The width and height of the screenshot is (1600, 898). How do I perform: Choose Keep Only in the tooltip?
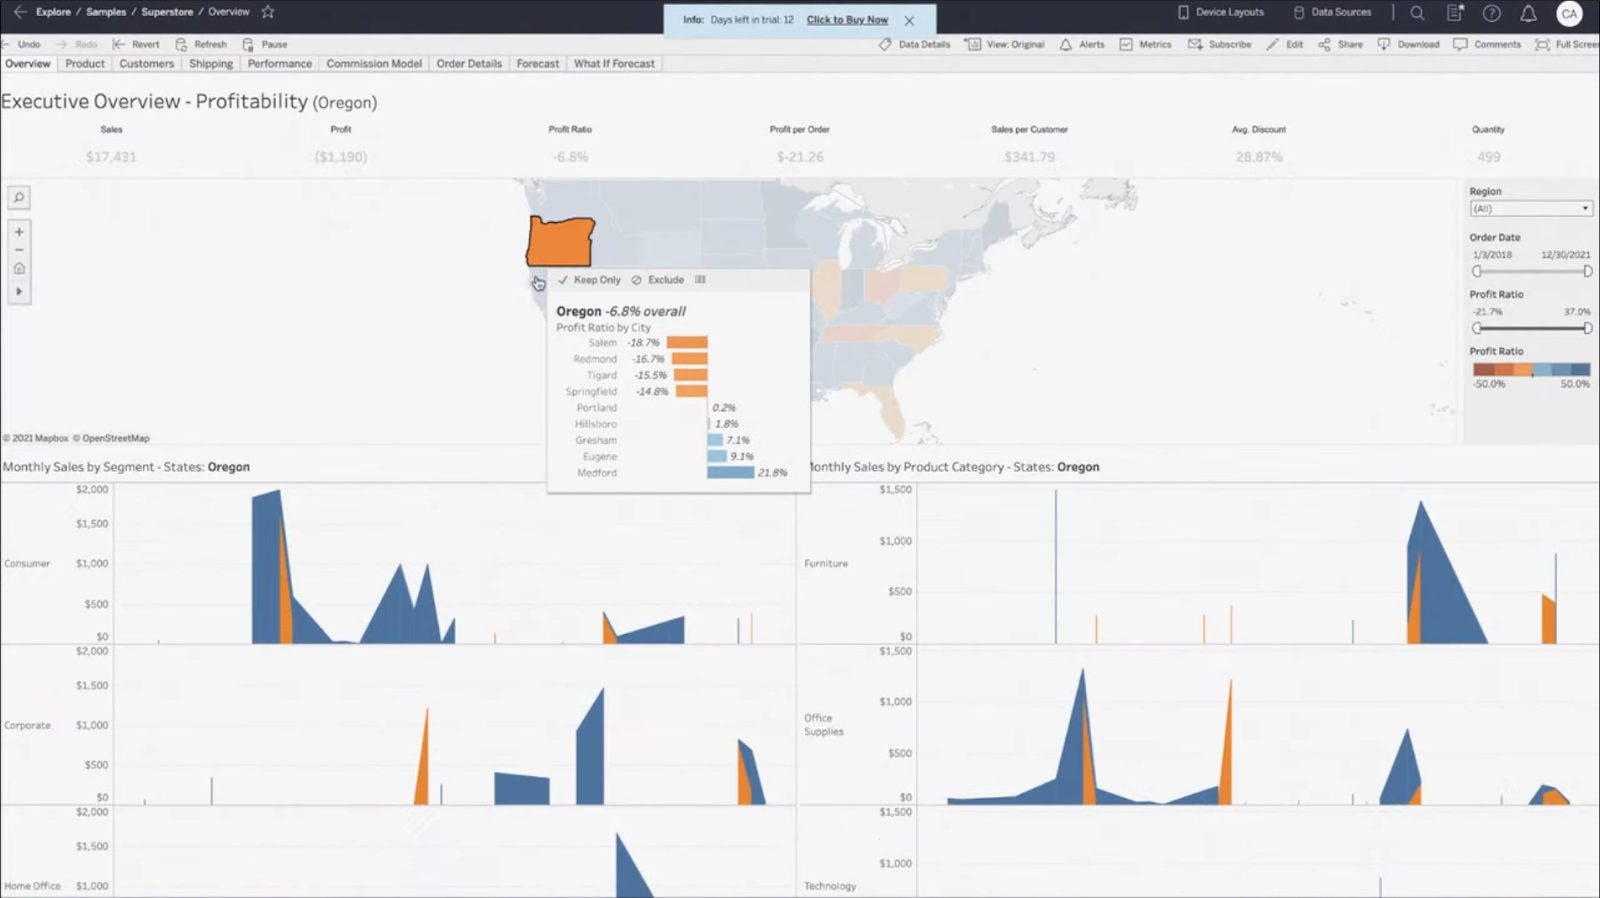click(590, 280)
